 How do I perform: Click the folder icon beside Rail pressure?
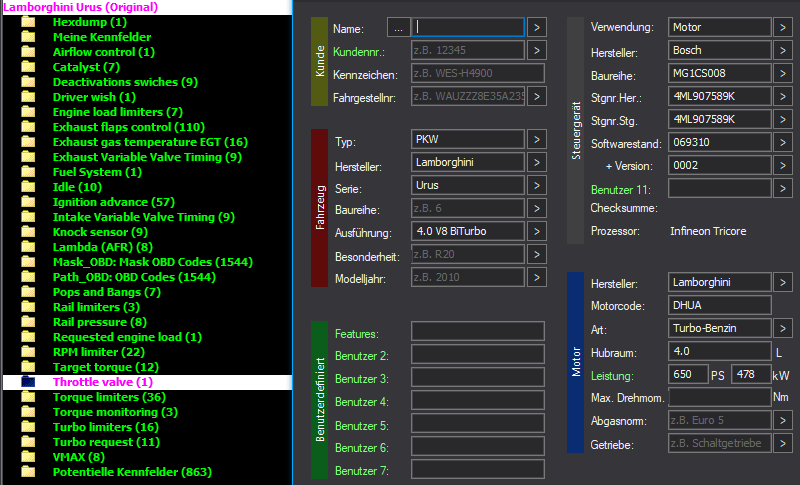pos(28,322)
